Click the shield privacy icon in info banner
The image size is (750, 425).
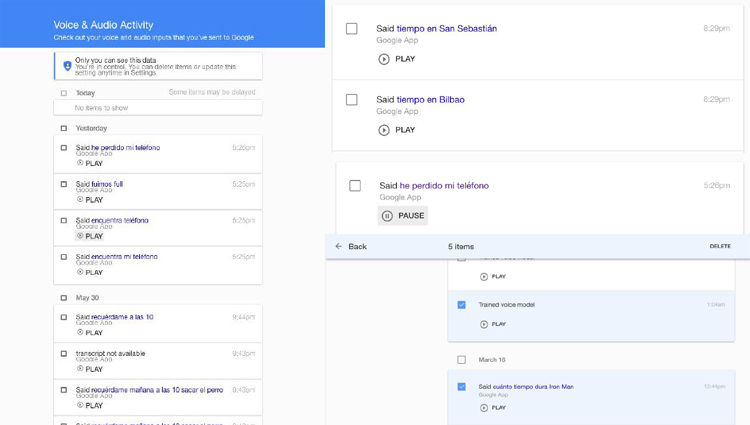point(67,66)
